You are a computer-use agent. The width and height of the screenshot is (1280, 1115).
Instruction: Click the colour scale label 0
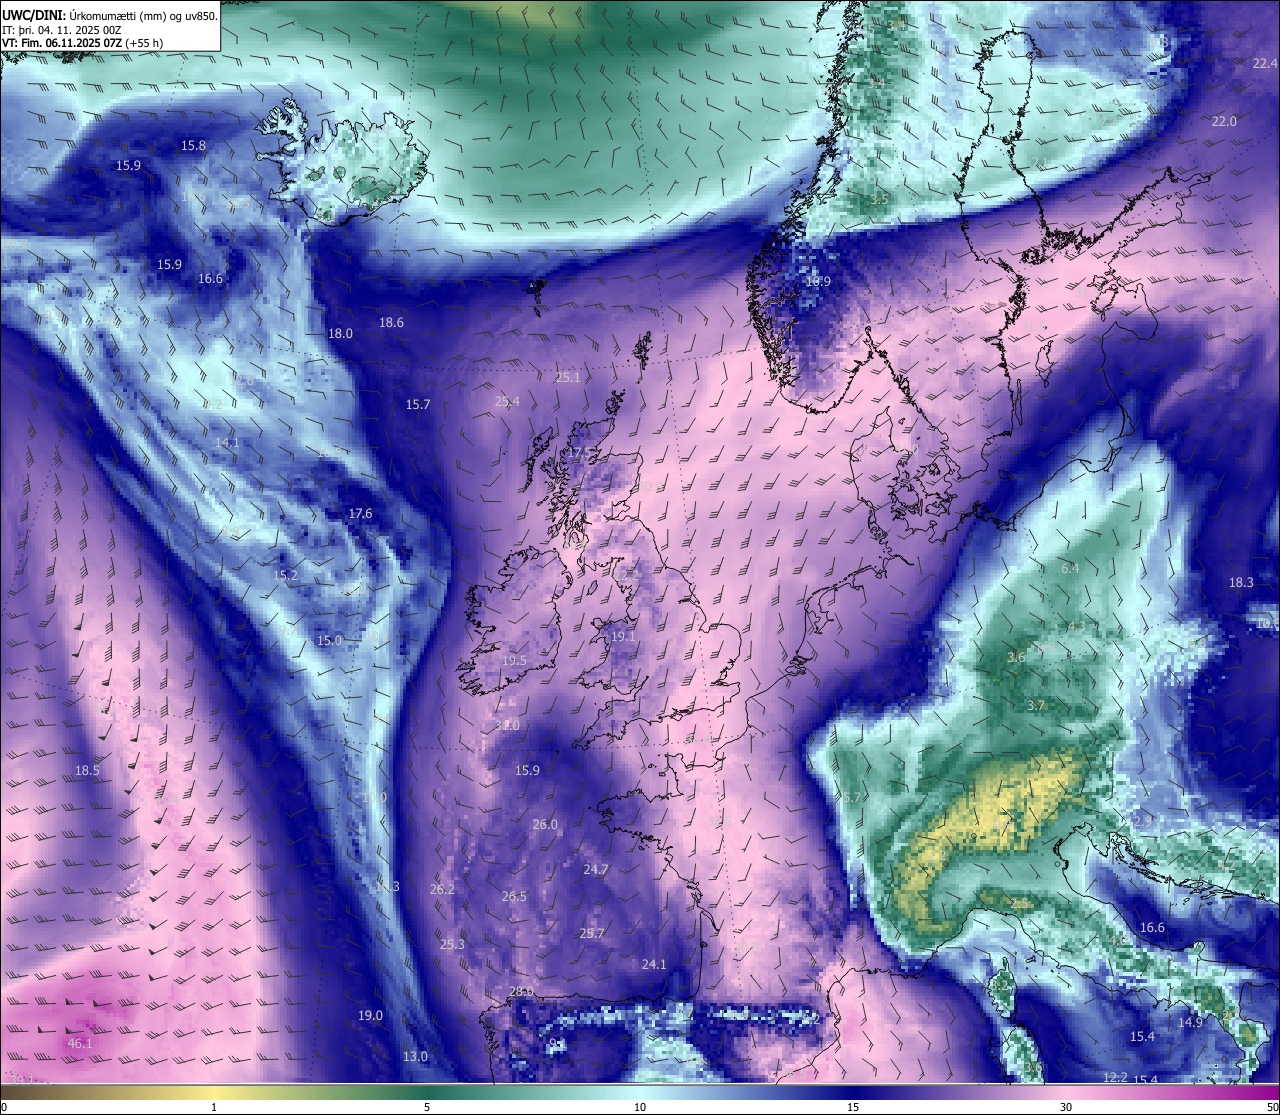coord(4,1107)
